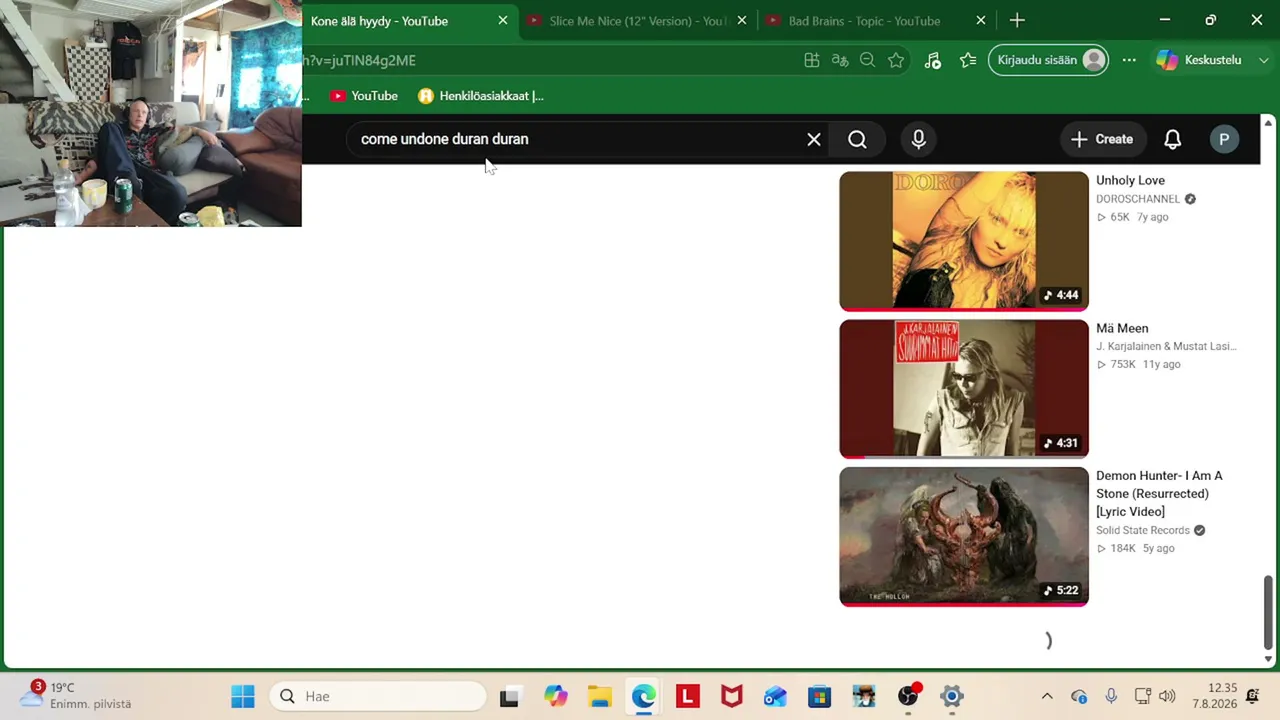This screenshot has width=1280, height=720.
Task: Open a new browser tab
Action: (x=1017, y=21)
